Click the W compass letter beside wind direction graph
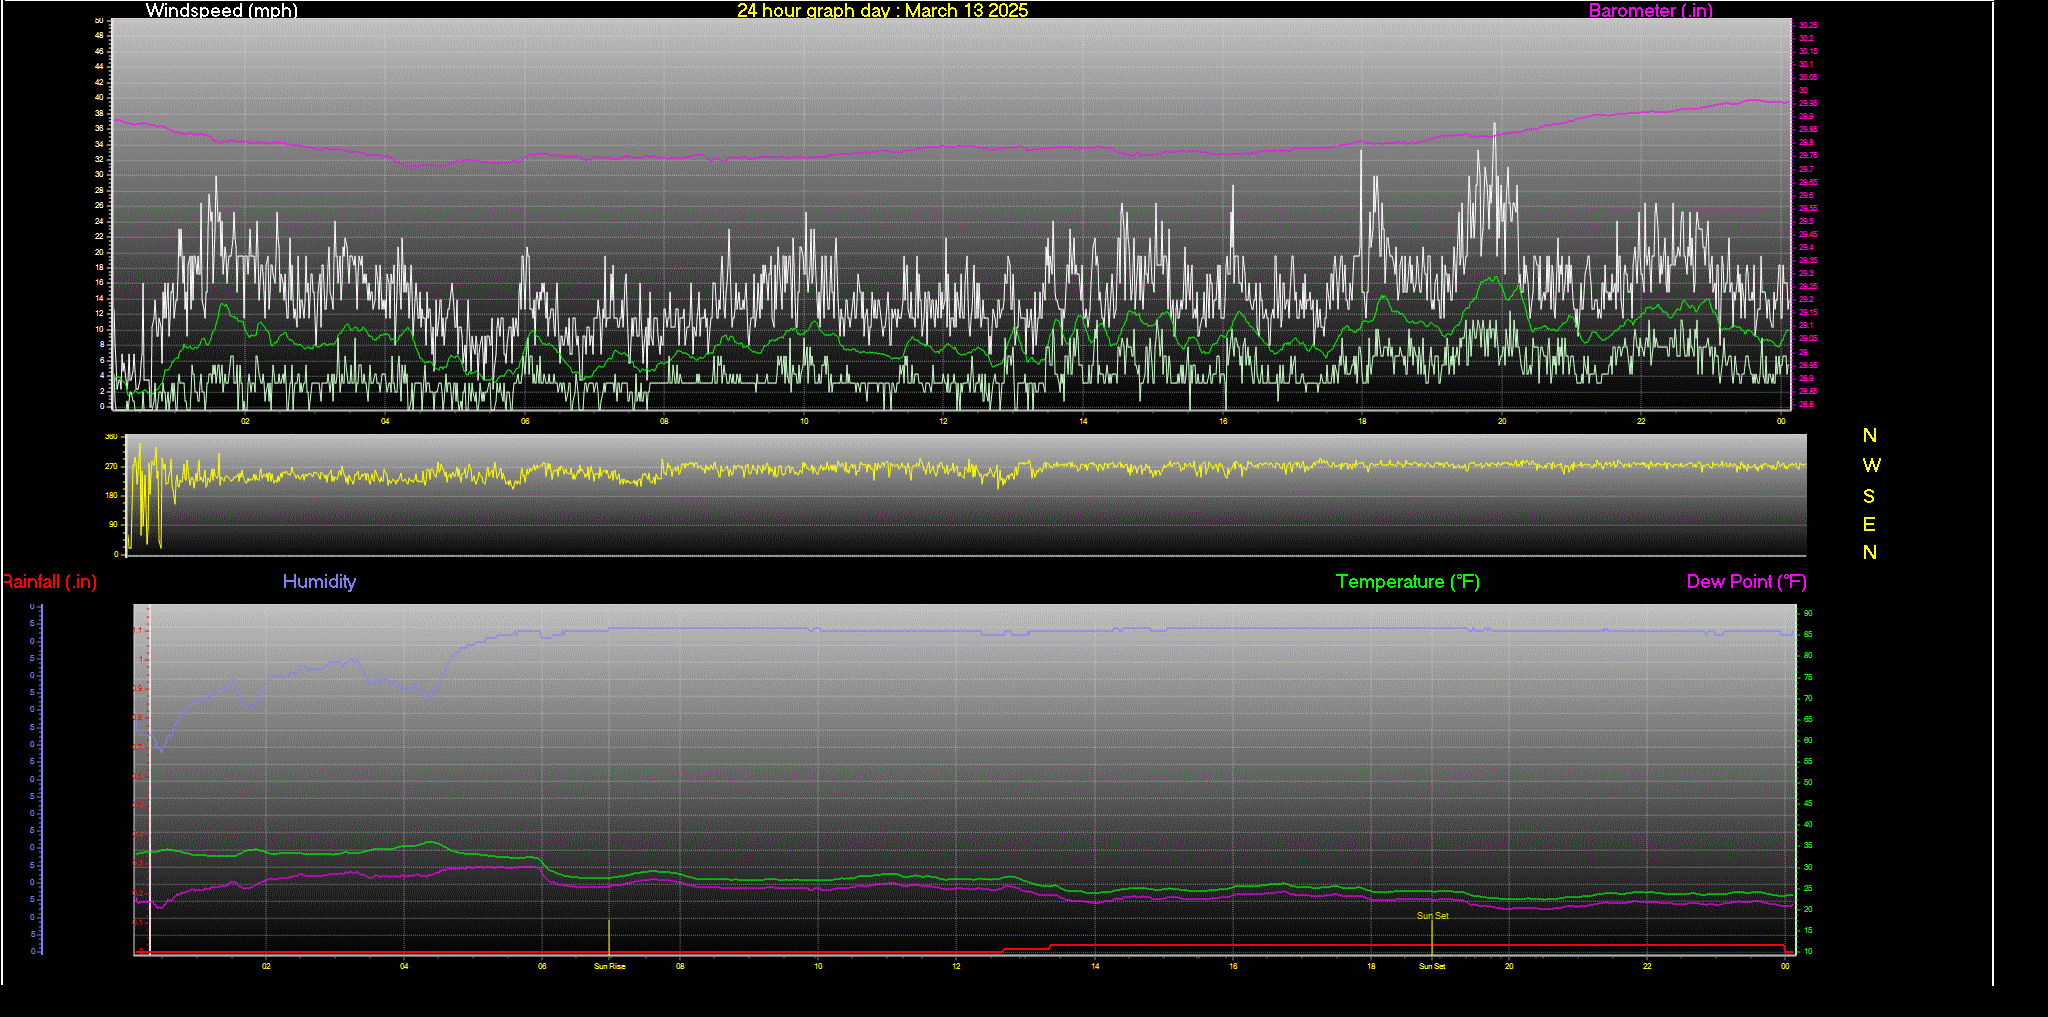Viewport: 2048px width, 1017px height. click(x=1871, y=465)
